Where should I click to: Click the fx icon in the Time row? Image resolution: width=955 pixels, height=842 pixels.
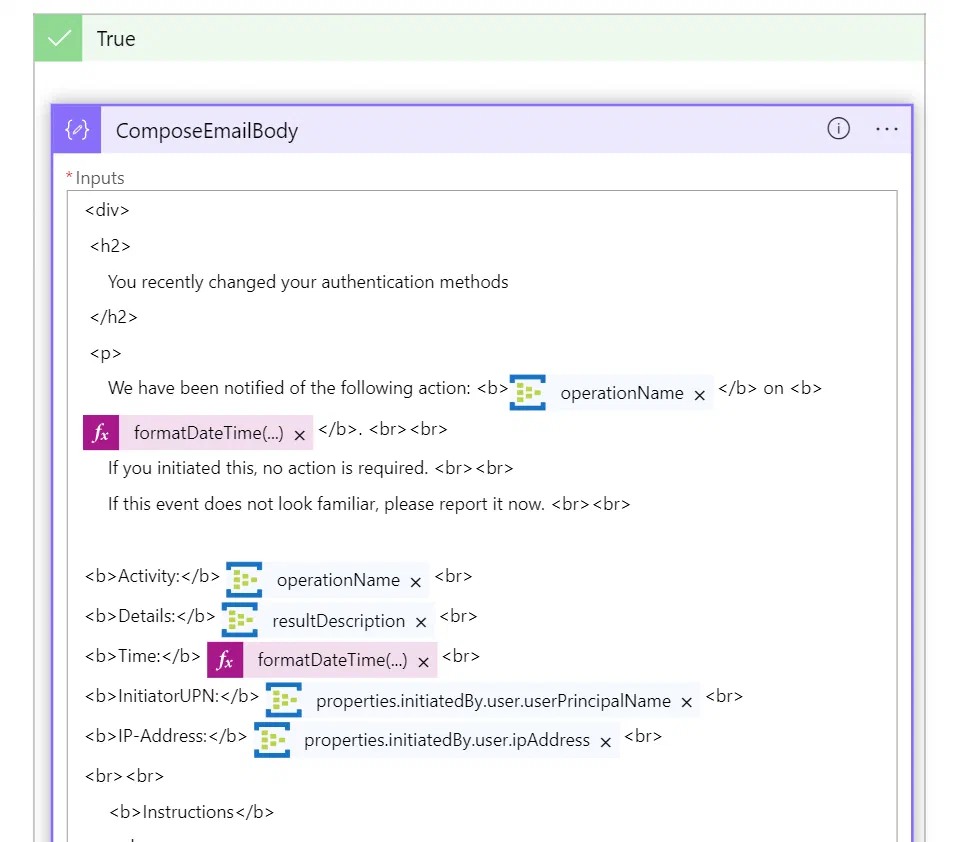[225, 660]
